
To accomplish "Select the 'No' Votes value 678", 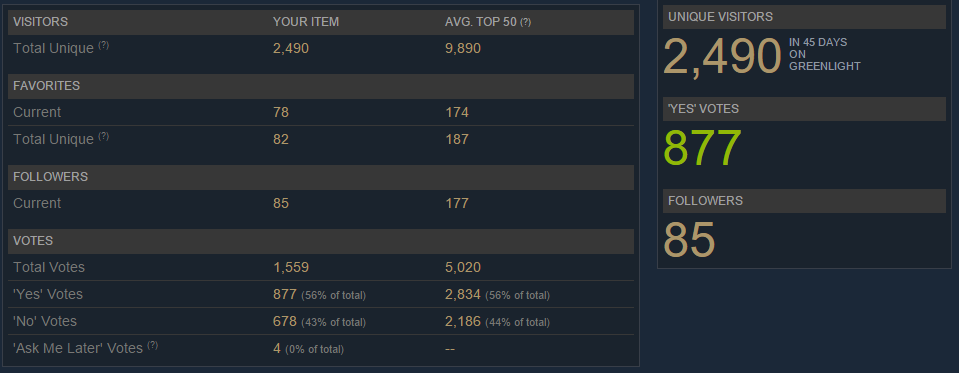I will click(x=284, y=321).
